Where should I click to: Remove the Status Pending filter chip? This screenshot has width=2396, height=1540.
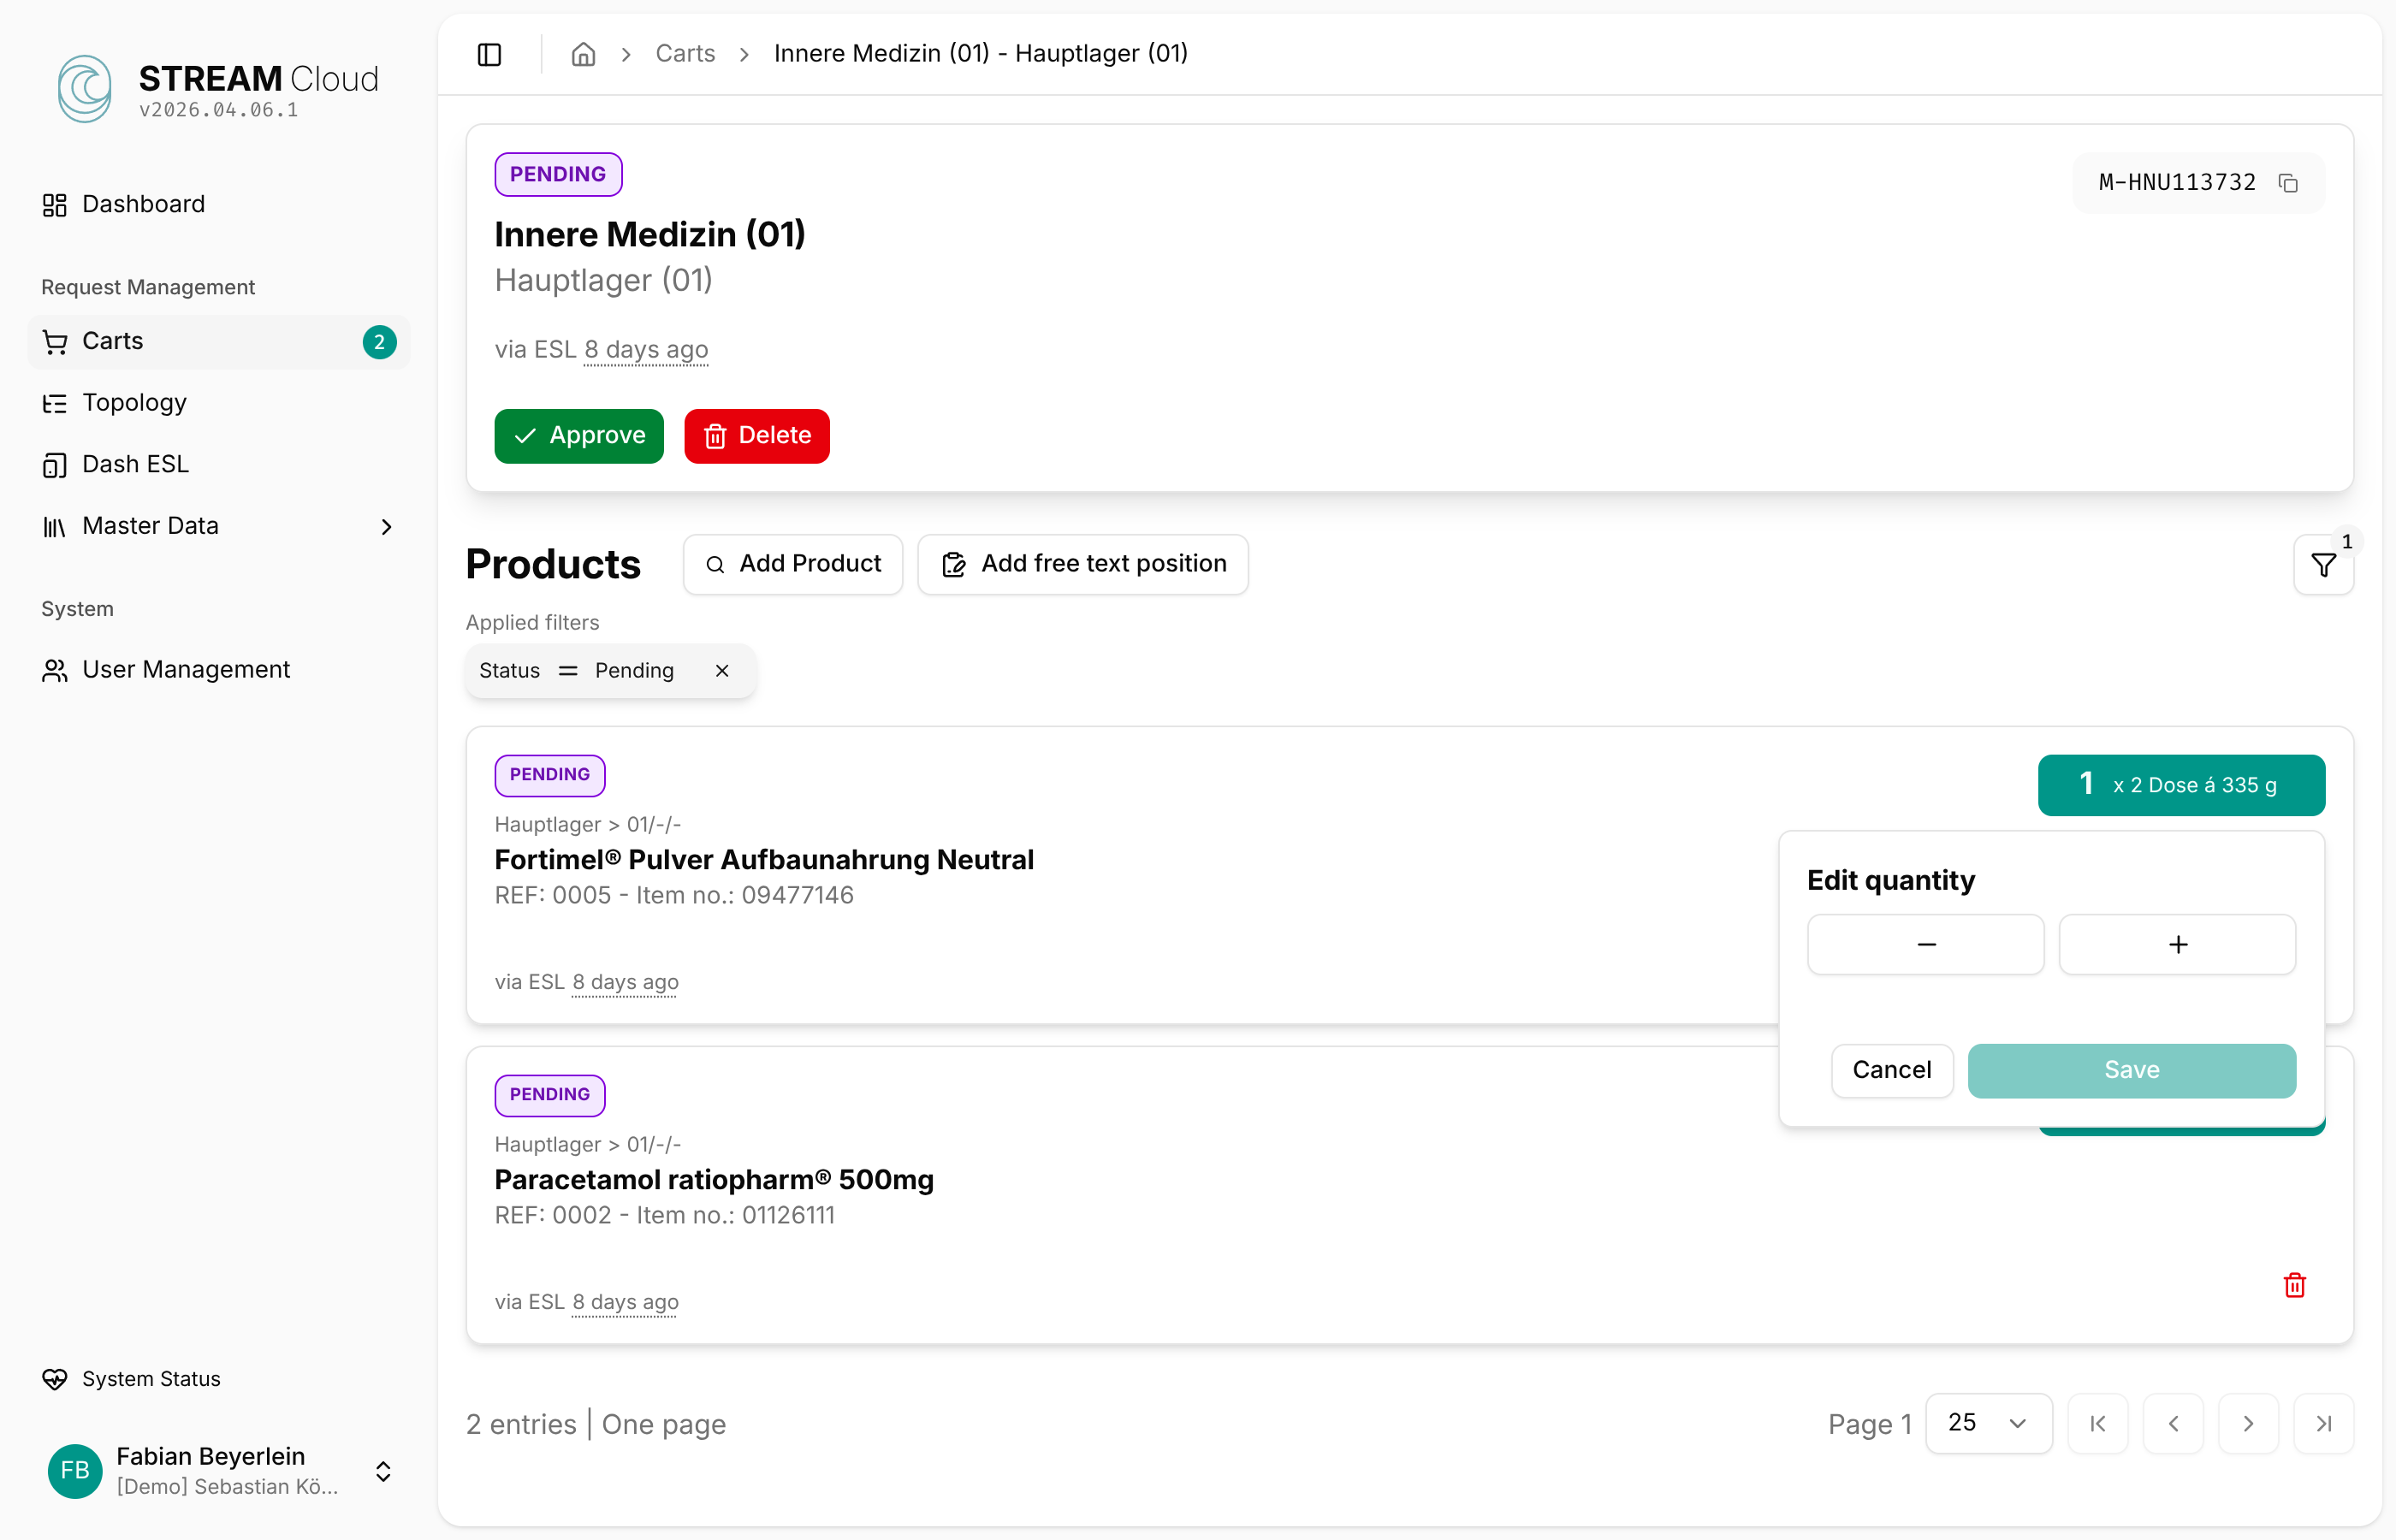[x=722, y=671]
